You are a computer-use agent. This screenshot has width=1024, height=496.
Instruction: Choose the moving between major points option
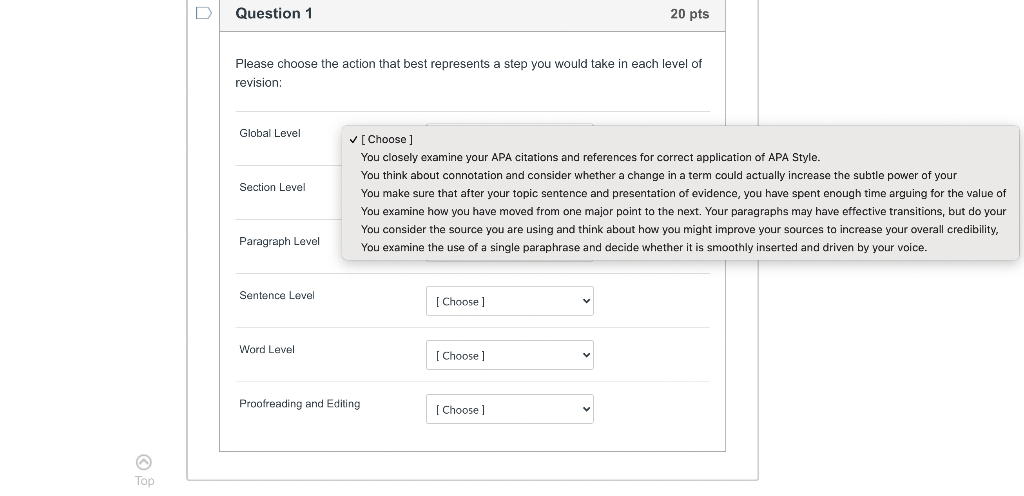[683, 211]
